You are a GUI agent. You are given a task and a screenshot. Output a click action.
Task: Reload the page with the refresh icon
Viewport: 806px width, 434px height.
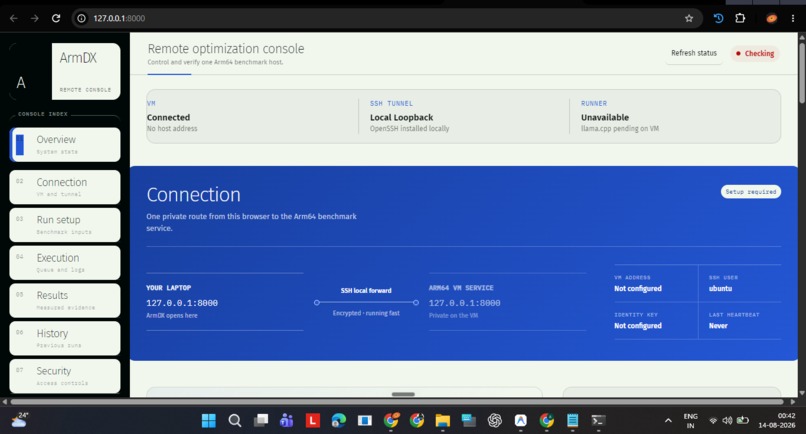pyautogui.click(x=56, y=19)
